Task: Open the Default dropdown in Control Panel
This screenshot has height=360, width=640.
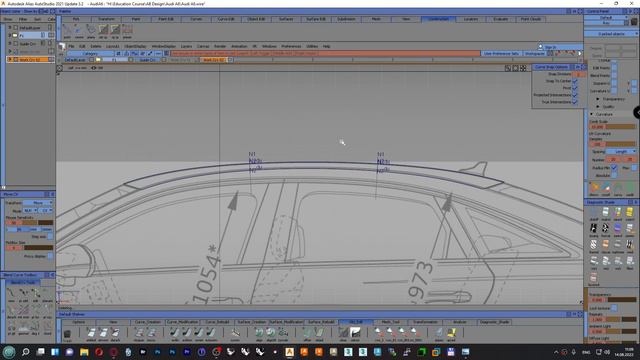Action: coord(606,18)
